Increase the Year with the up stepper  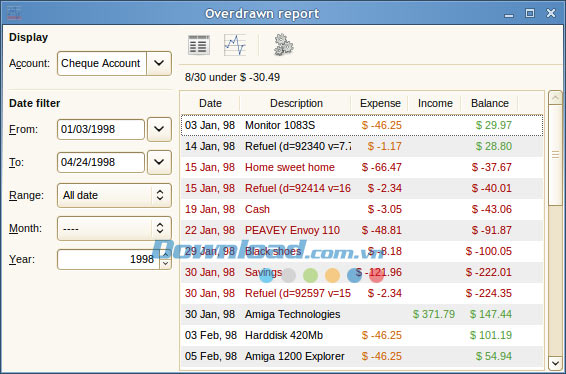pos(165,254)
